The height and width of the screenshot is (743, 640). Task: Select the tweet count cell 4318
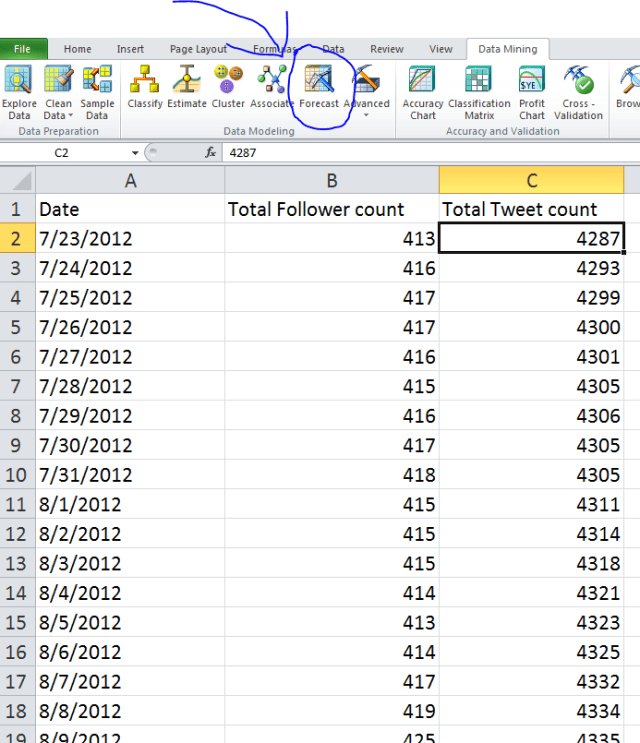[532, 563]
